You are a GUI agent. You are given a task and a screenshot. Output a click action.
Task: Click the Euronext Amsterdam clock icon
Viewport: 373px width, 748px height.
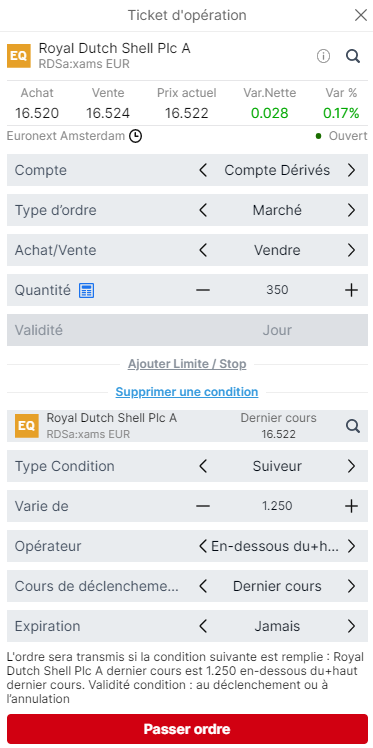tap(135, 136)
